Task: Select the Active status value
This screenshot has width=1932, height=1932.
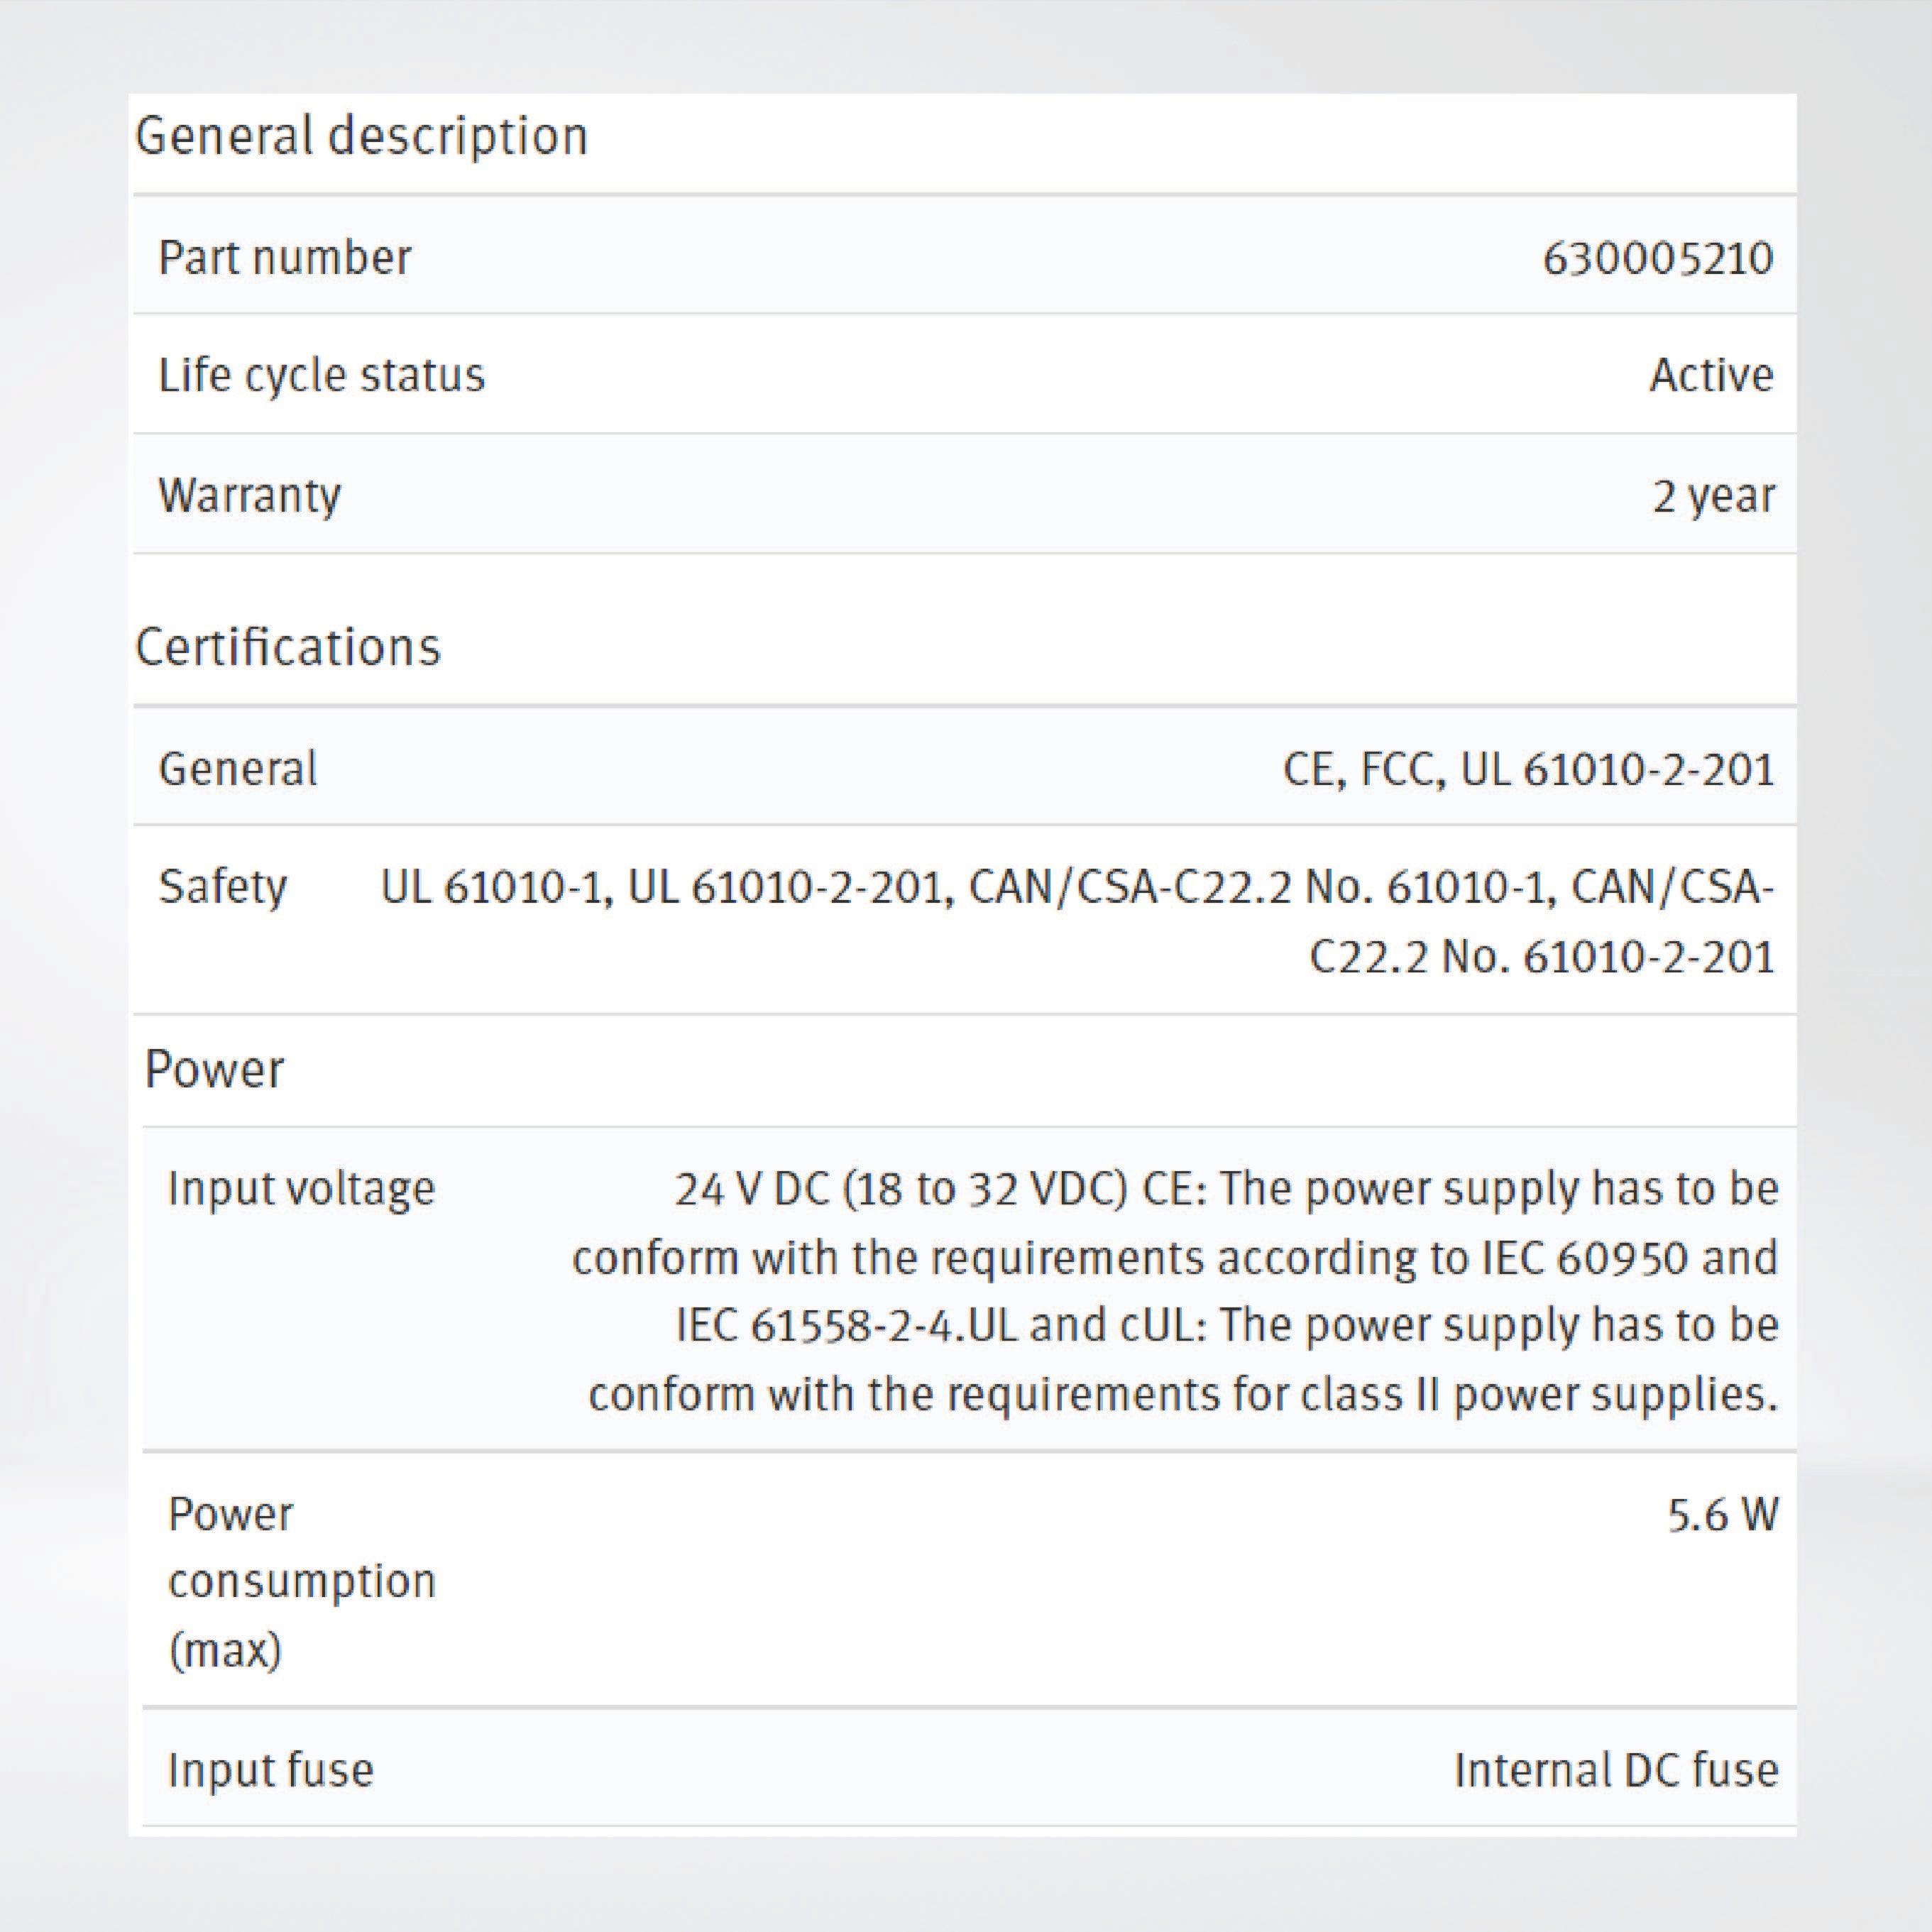Action: pos(1711,376)
